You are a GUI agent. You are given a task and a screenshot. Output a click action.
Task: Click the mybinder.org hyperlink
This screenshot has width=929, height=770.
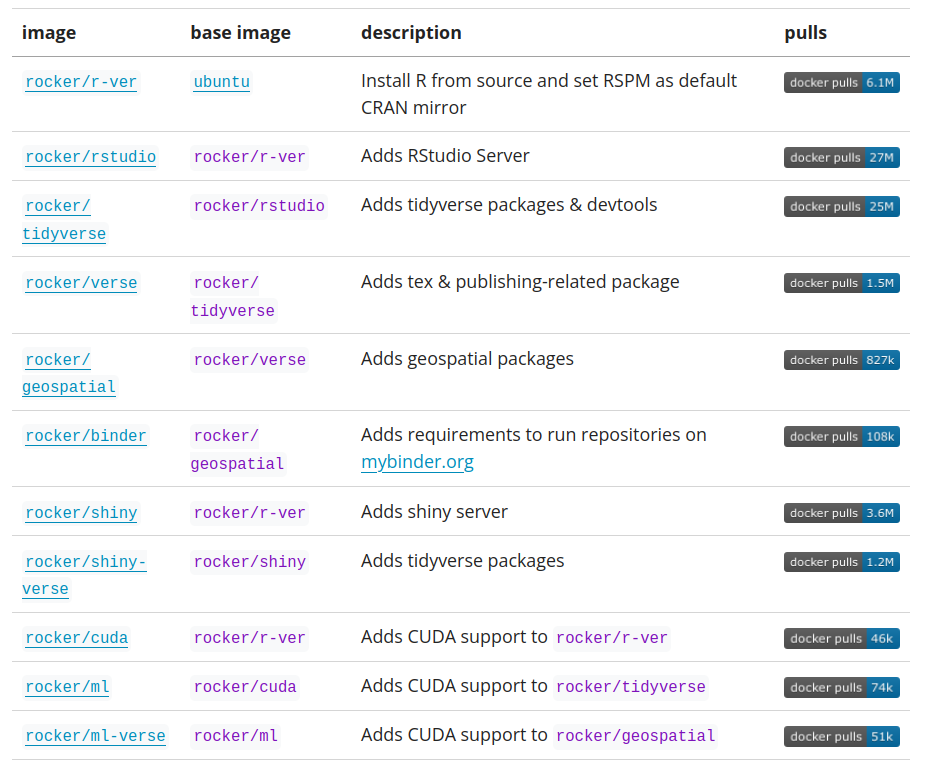point(417,462)
